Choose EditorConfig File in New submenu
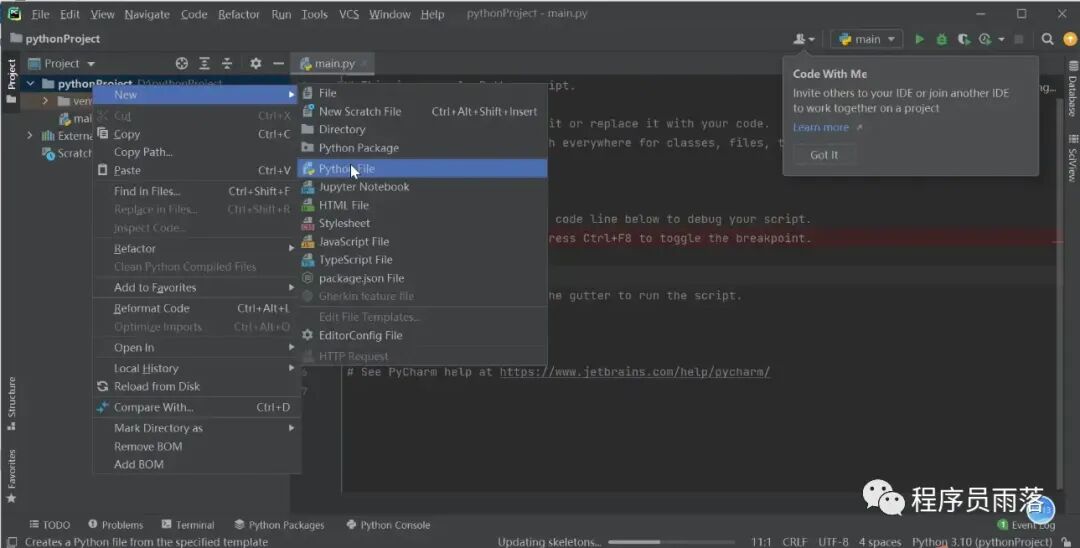Image resolution: width=1080 pixels, height=548 pixels. point(422,335)
